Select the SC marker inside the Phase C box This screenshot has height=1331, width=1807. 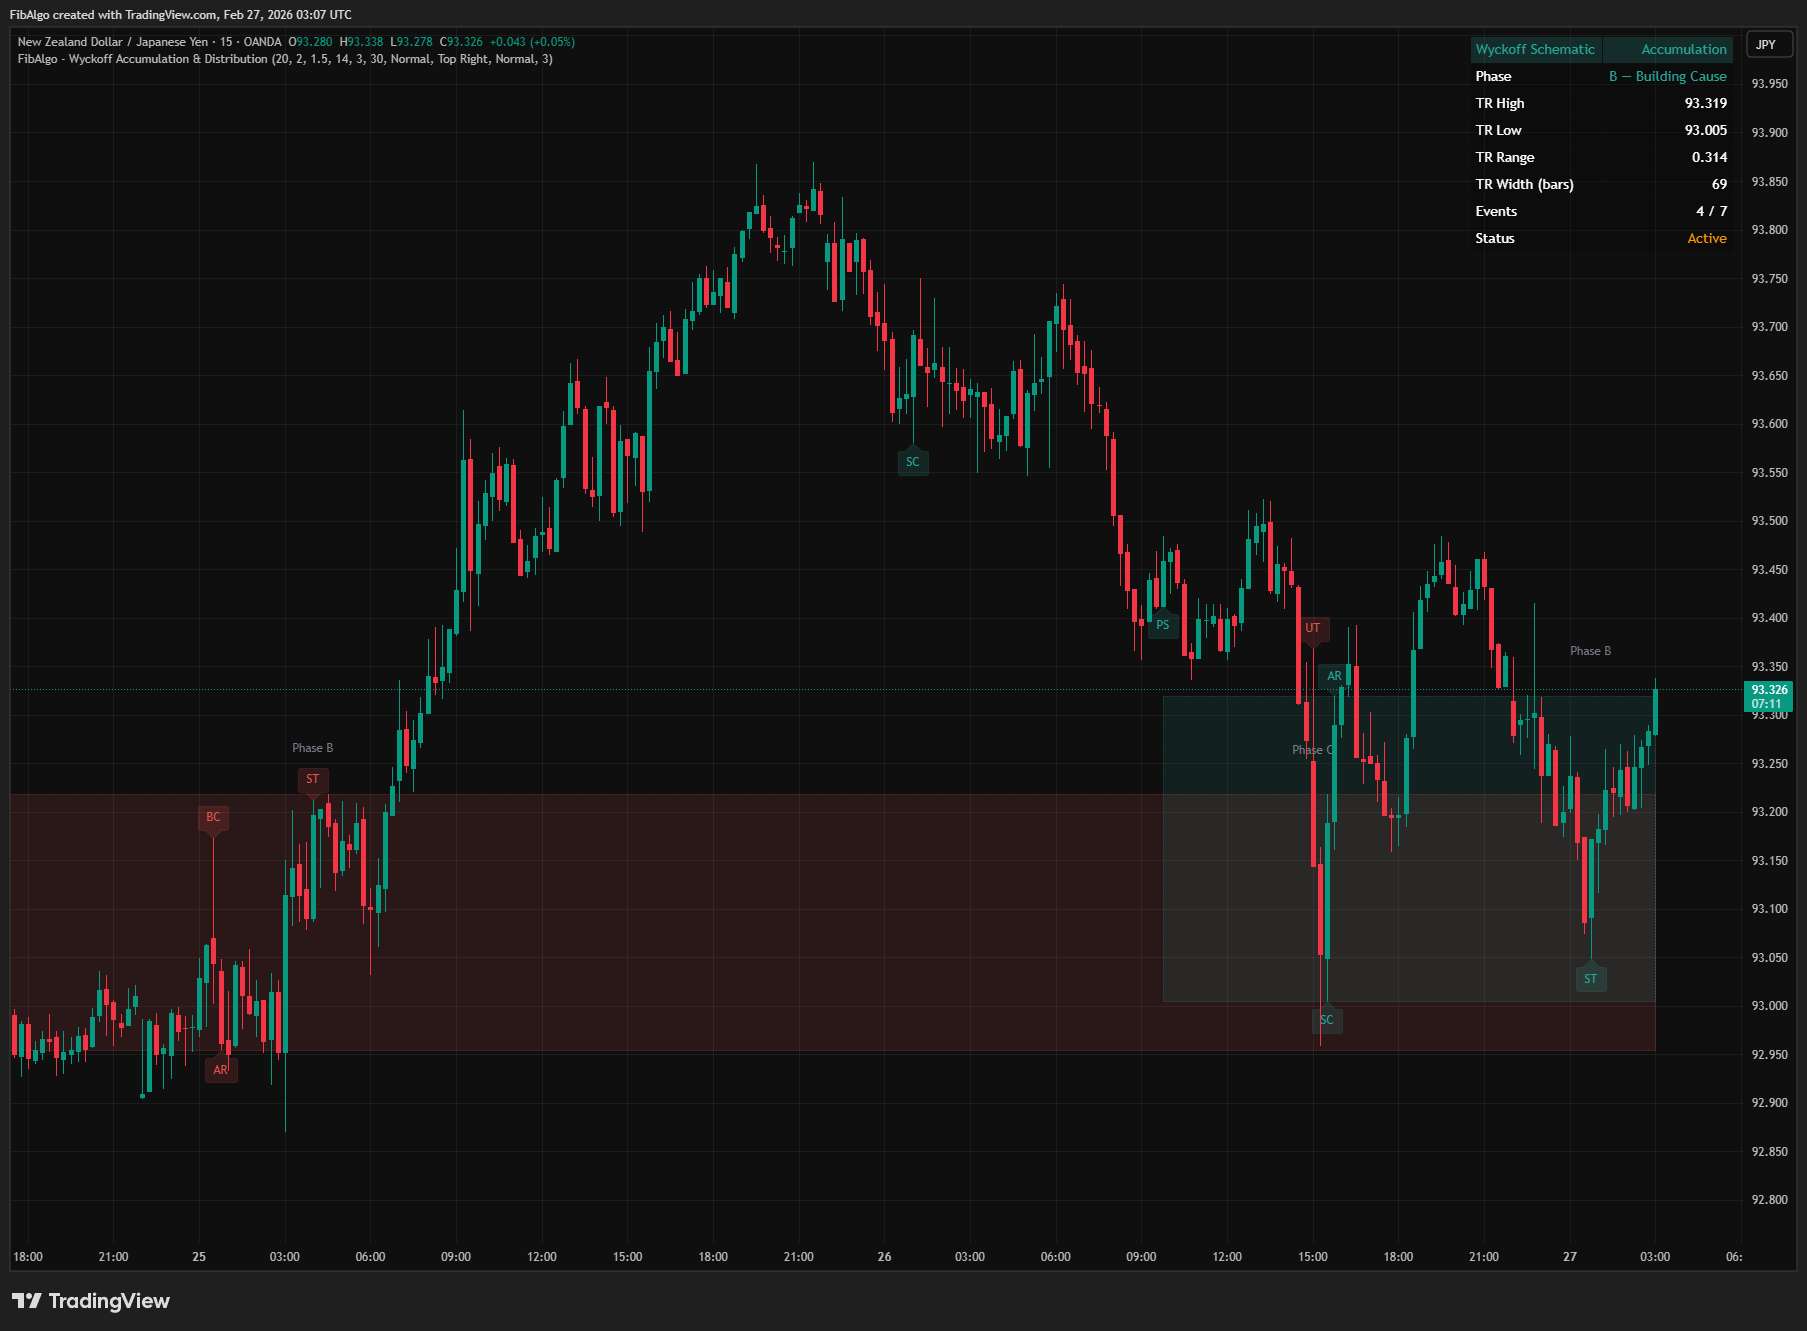tap(1327, 1019)
